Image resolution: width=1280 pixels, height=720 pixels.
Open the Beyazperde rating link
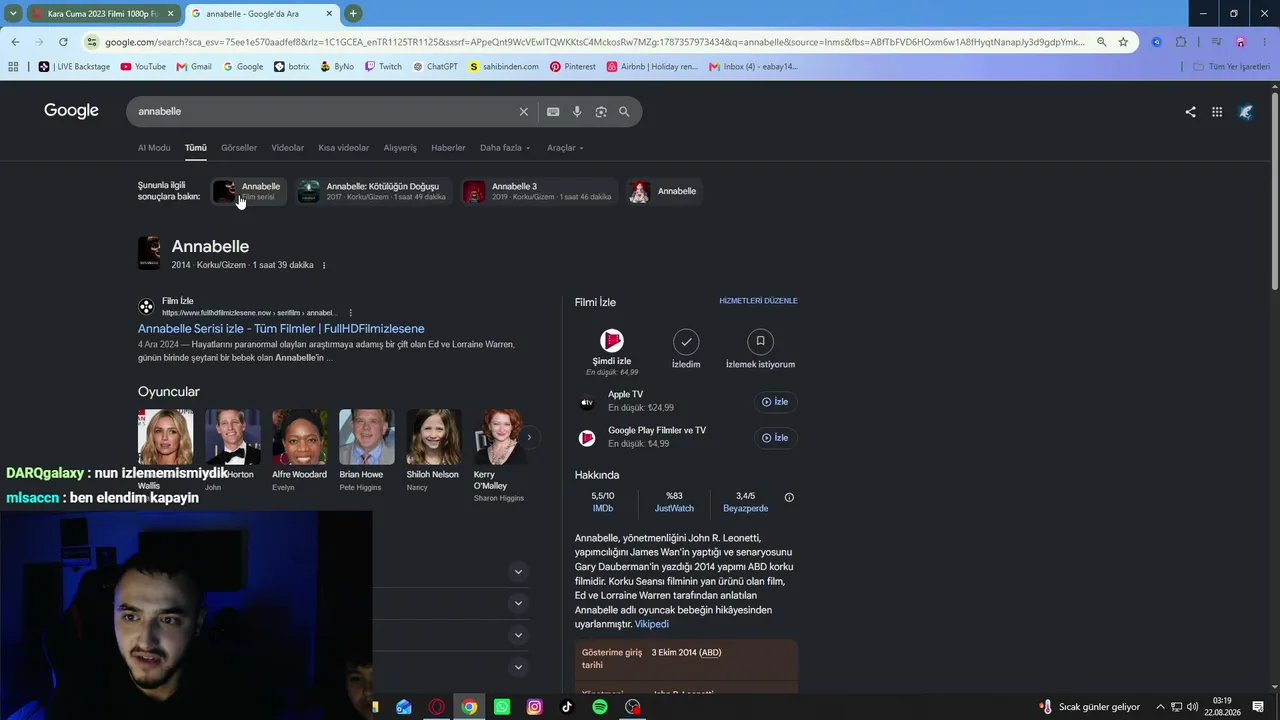pyautogui.click(x=746, y=509)
